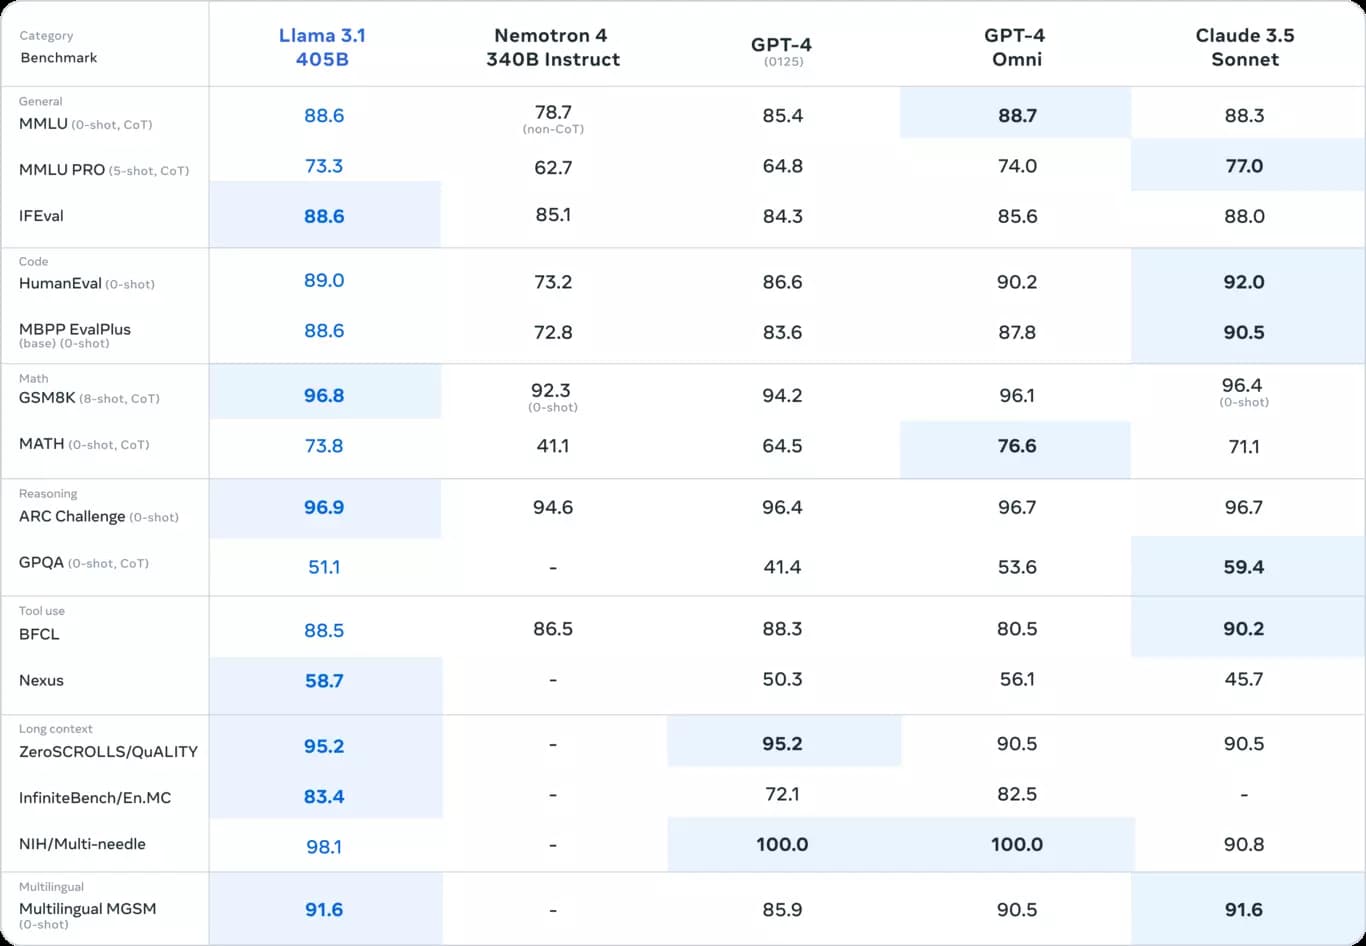Click the ARC Challenge row label
The width and height of the screenshot is (1366, 946).
tap(72, 517)
